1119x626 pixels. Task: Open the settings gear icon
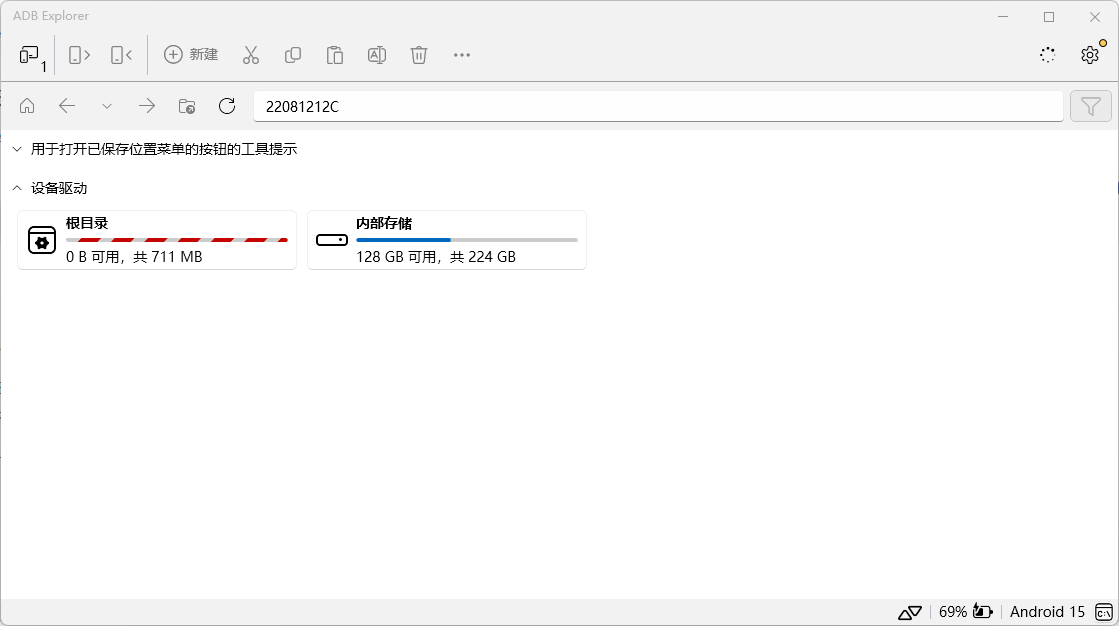click(x=1089, y=55)
